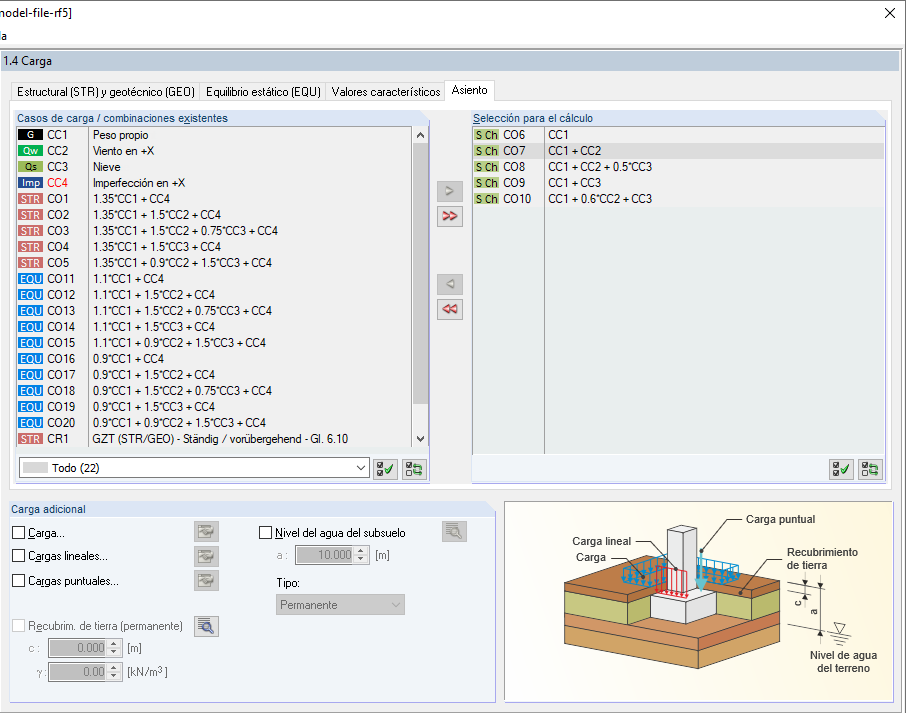The image size is (906, 713).
Task: Switch to Equilibrio estático (EQU) tab
Action: pos(263,92)
